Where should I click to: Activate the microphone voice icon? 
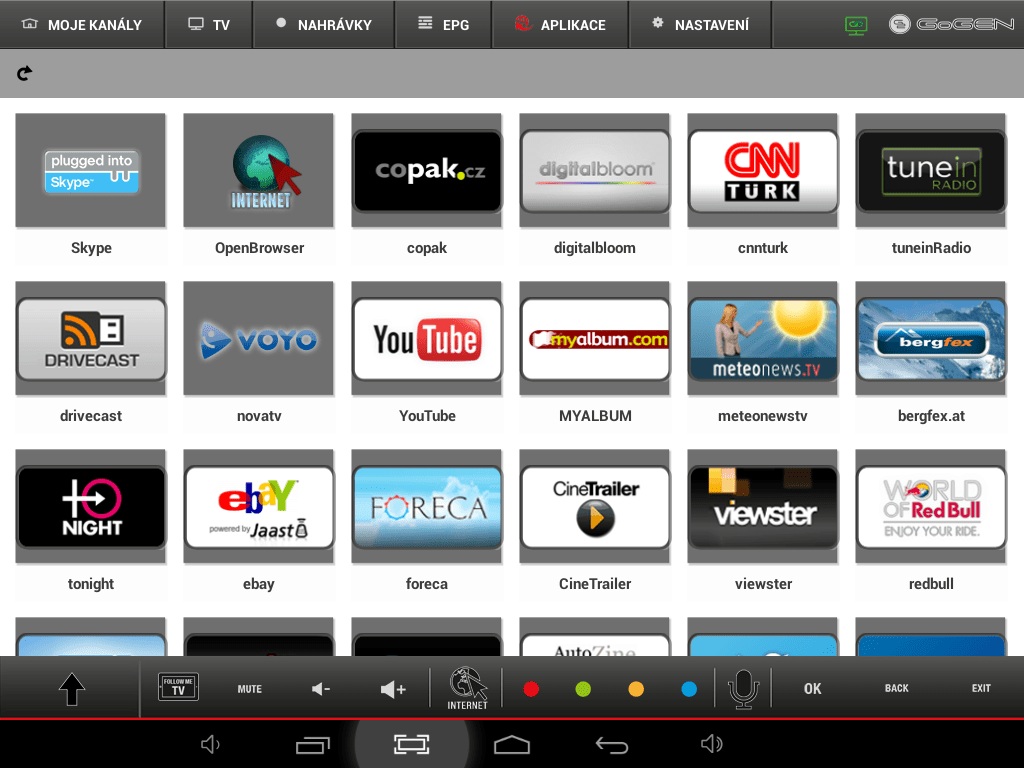pos(743,689)
